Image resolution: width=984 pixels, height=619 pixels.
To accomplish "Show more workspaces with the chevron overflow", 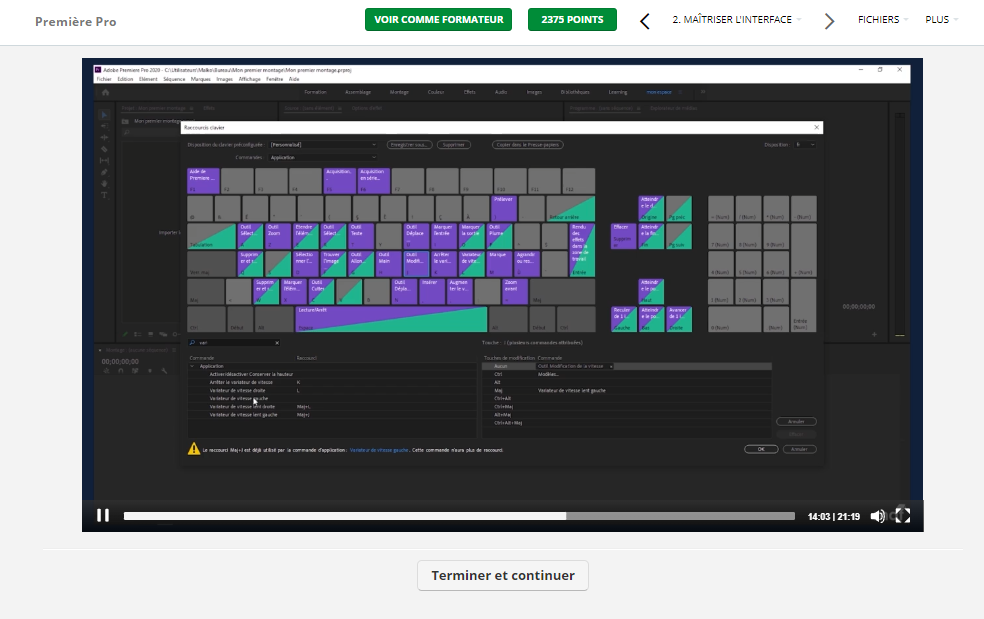I will point(703,92).
